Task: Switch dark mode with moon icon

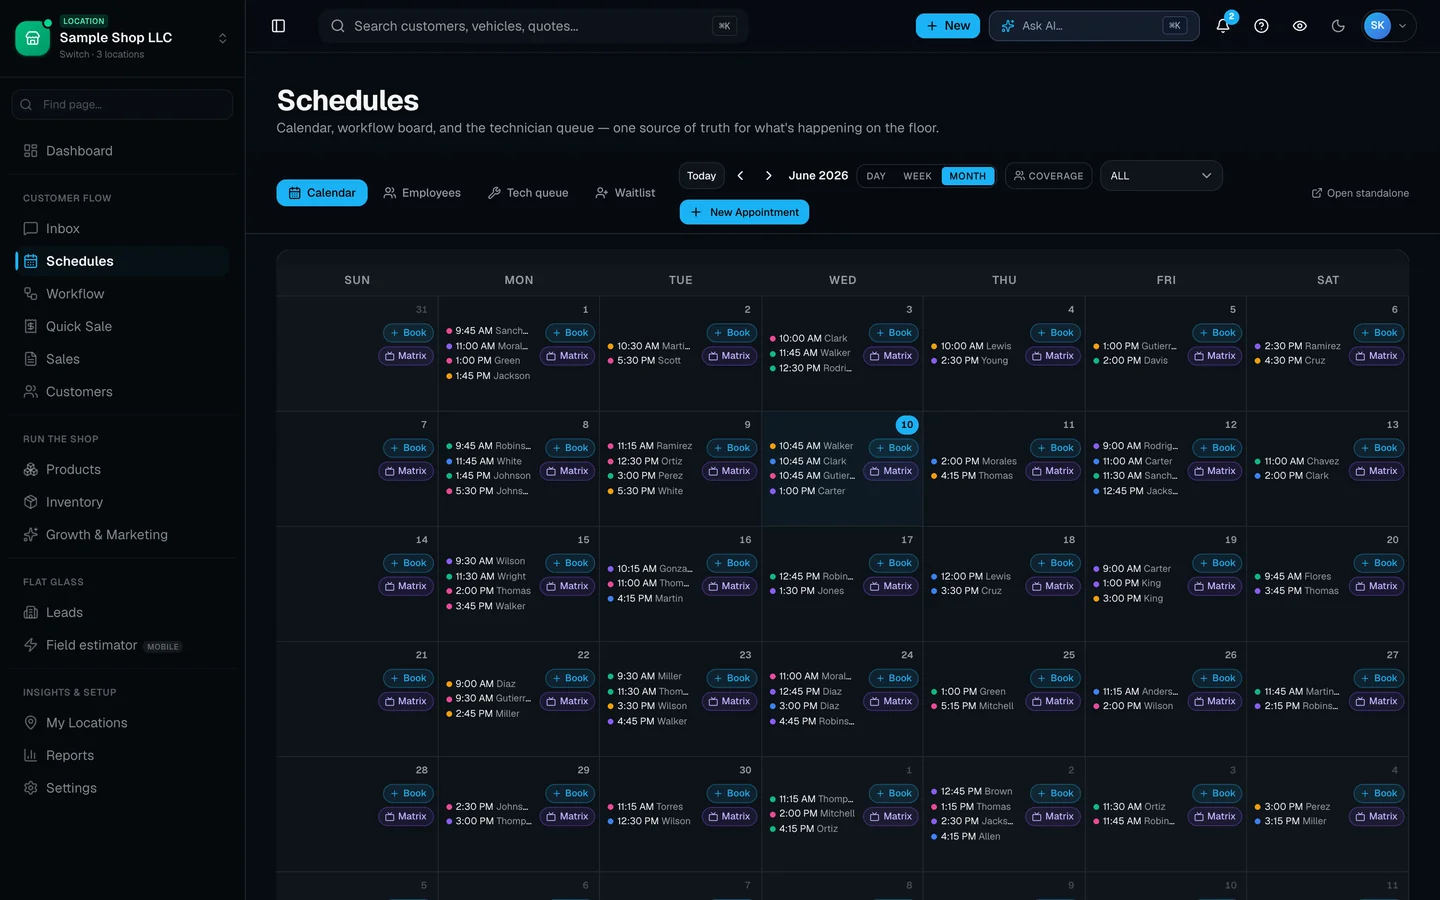Action: 1338,26
